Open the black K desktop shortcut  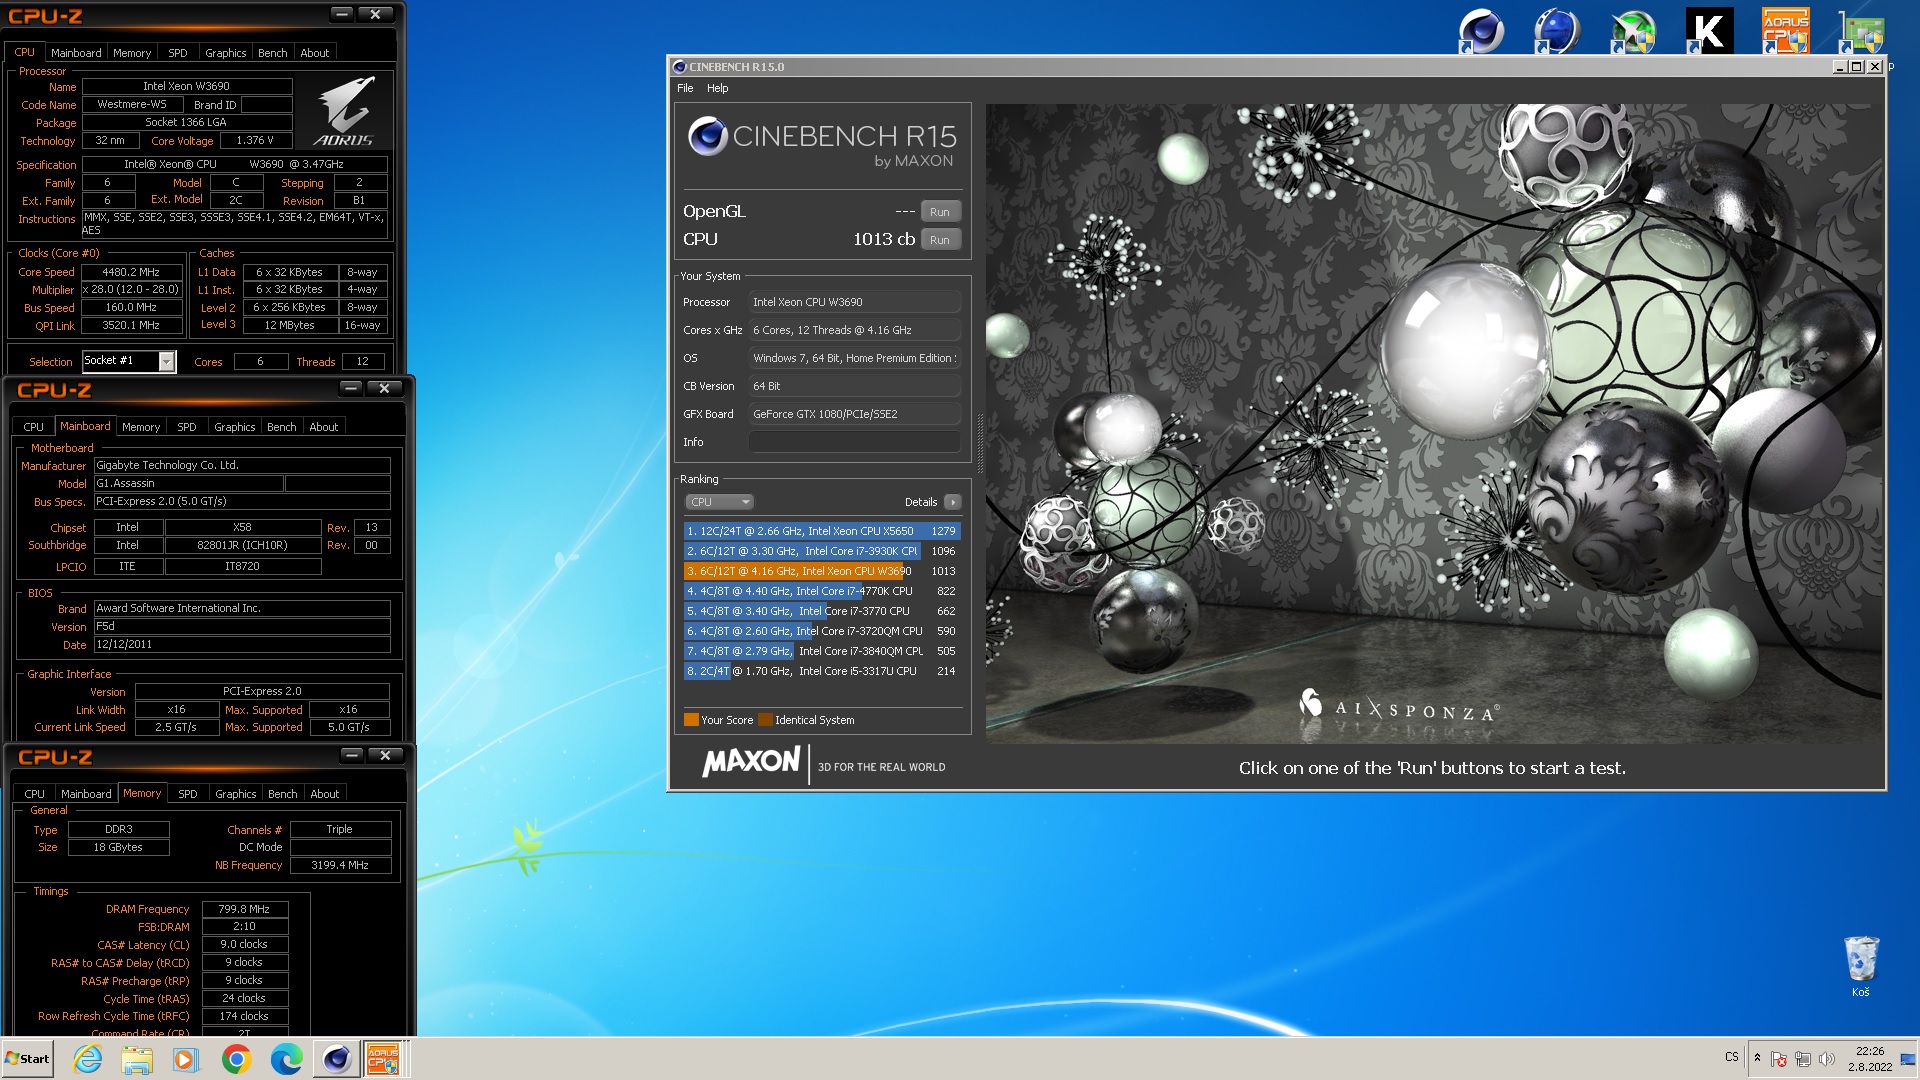click(x=1709, y=30)
